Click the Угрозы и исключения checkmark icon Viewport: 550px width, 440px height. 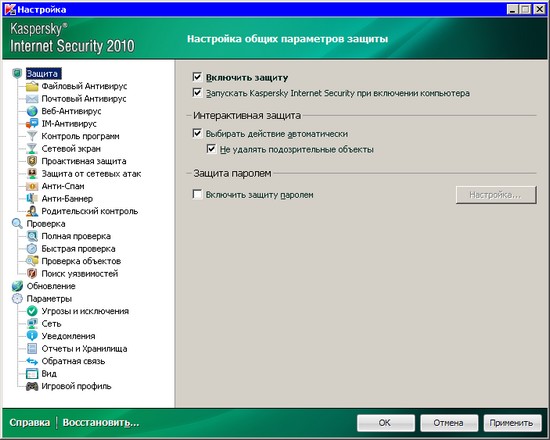(32, 311)
